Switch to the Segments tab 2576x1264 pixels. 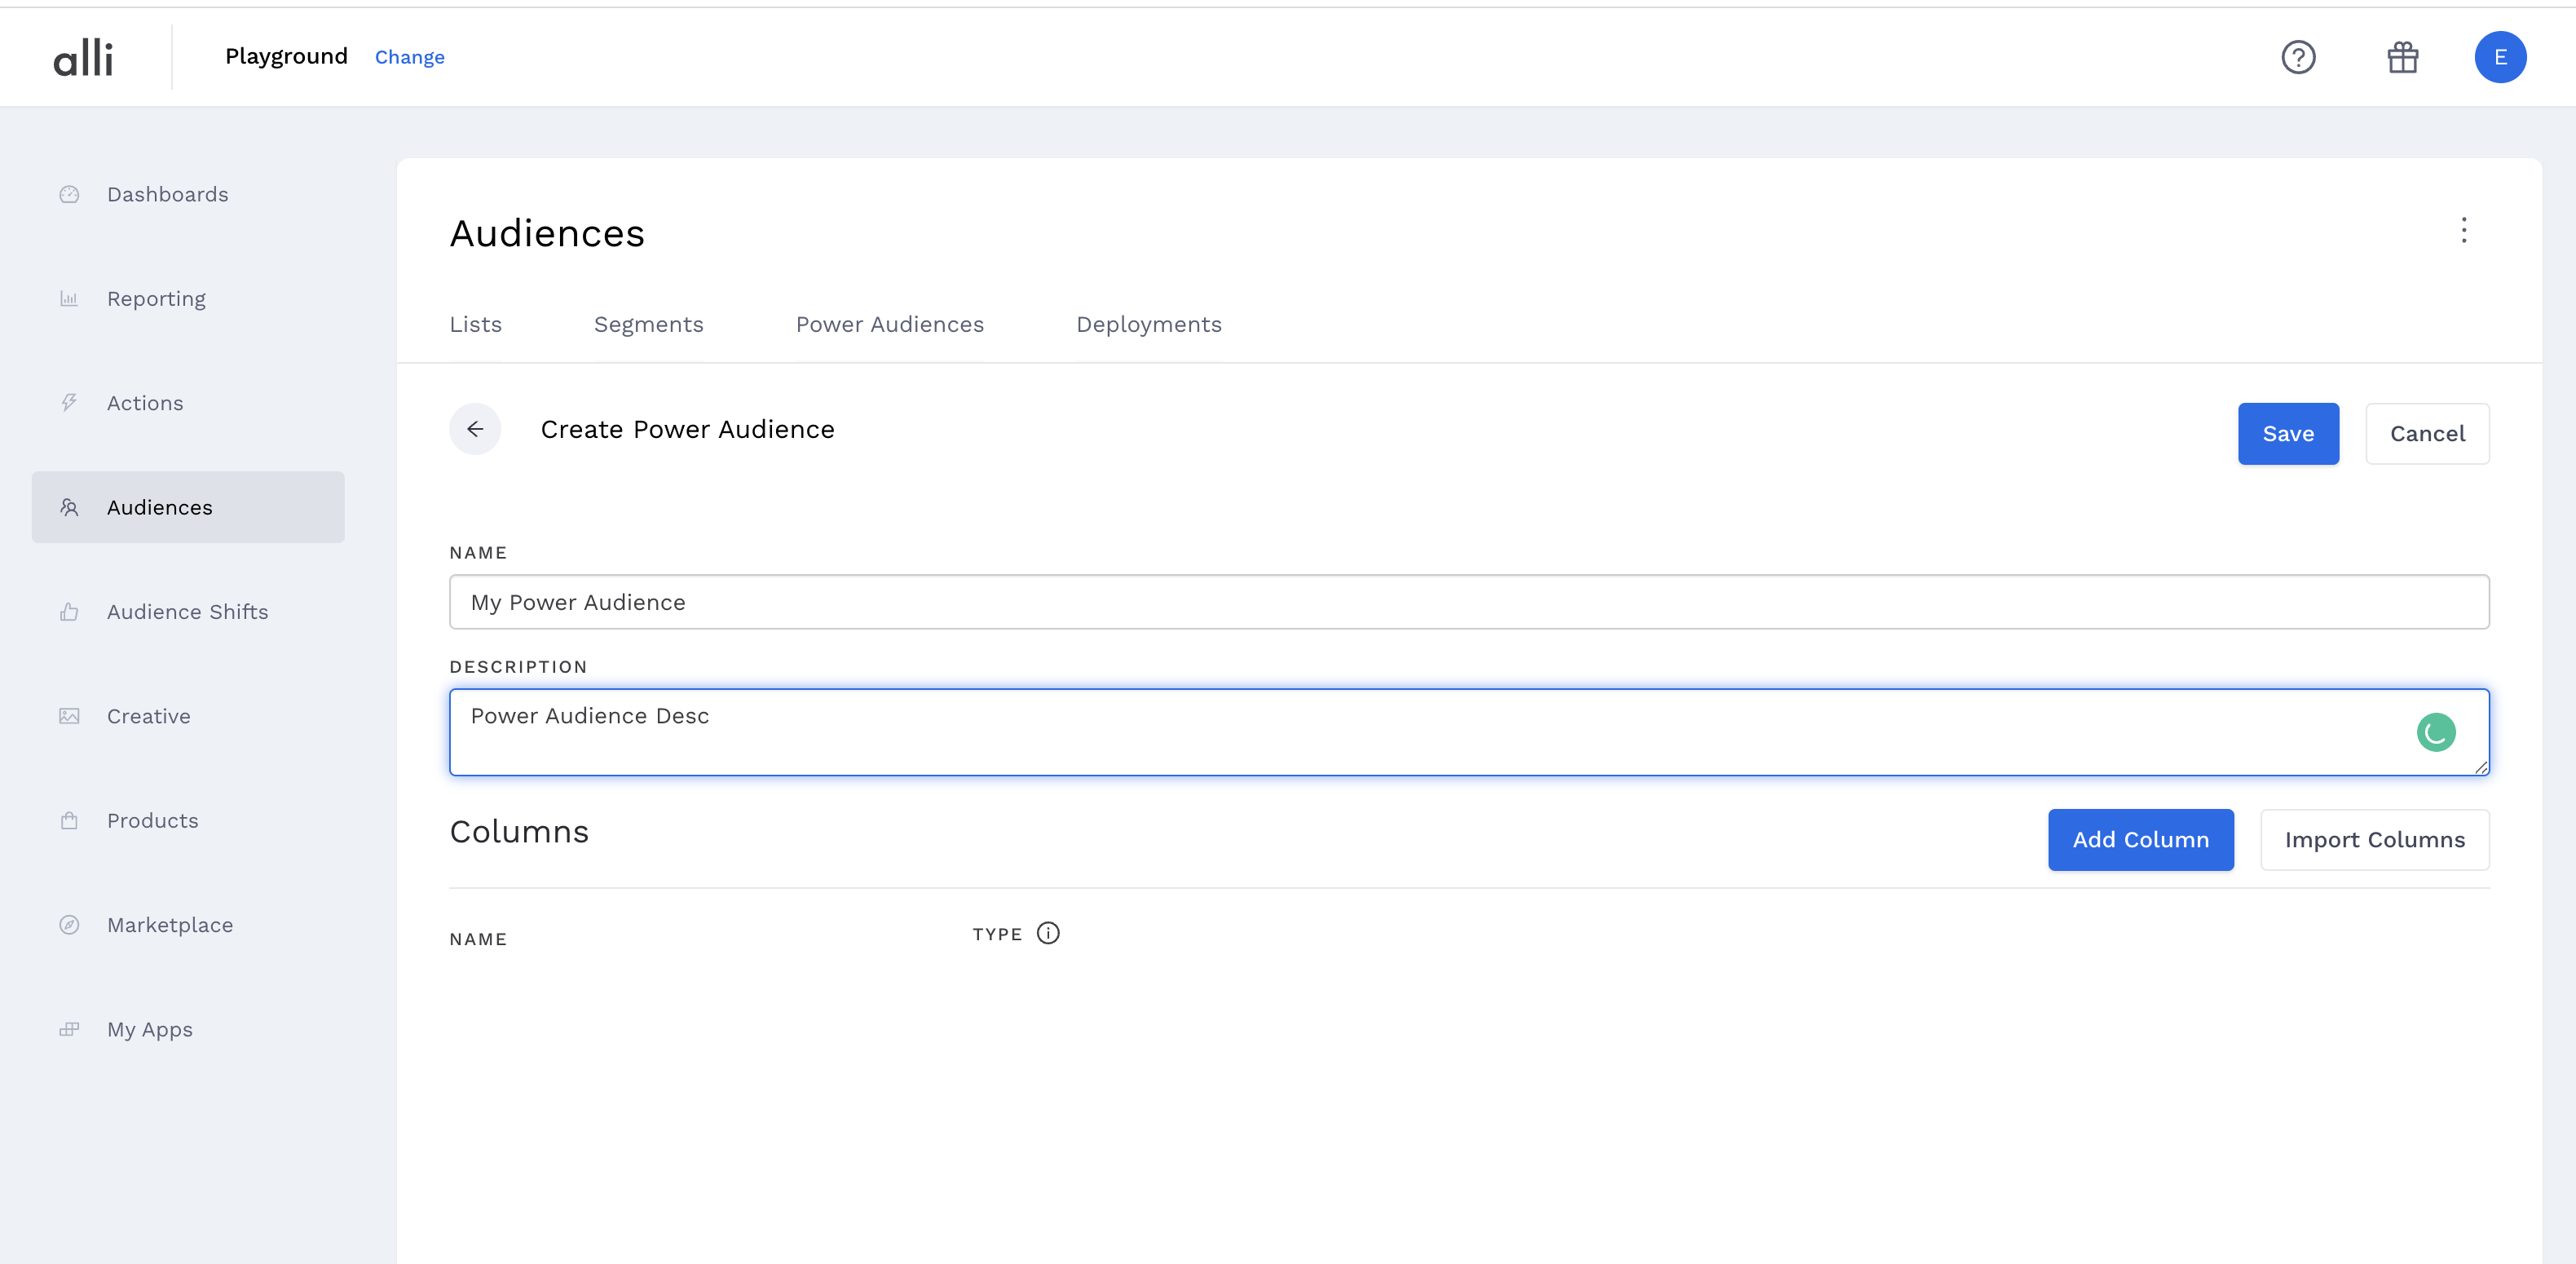(x=648, y=324)
